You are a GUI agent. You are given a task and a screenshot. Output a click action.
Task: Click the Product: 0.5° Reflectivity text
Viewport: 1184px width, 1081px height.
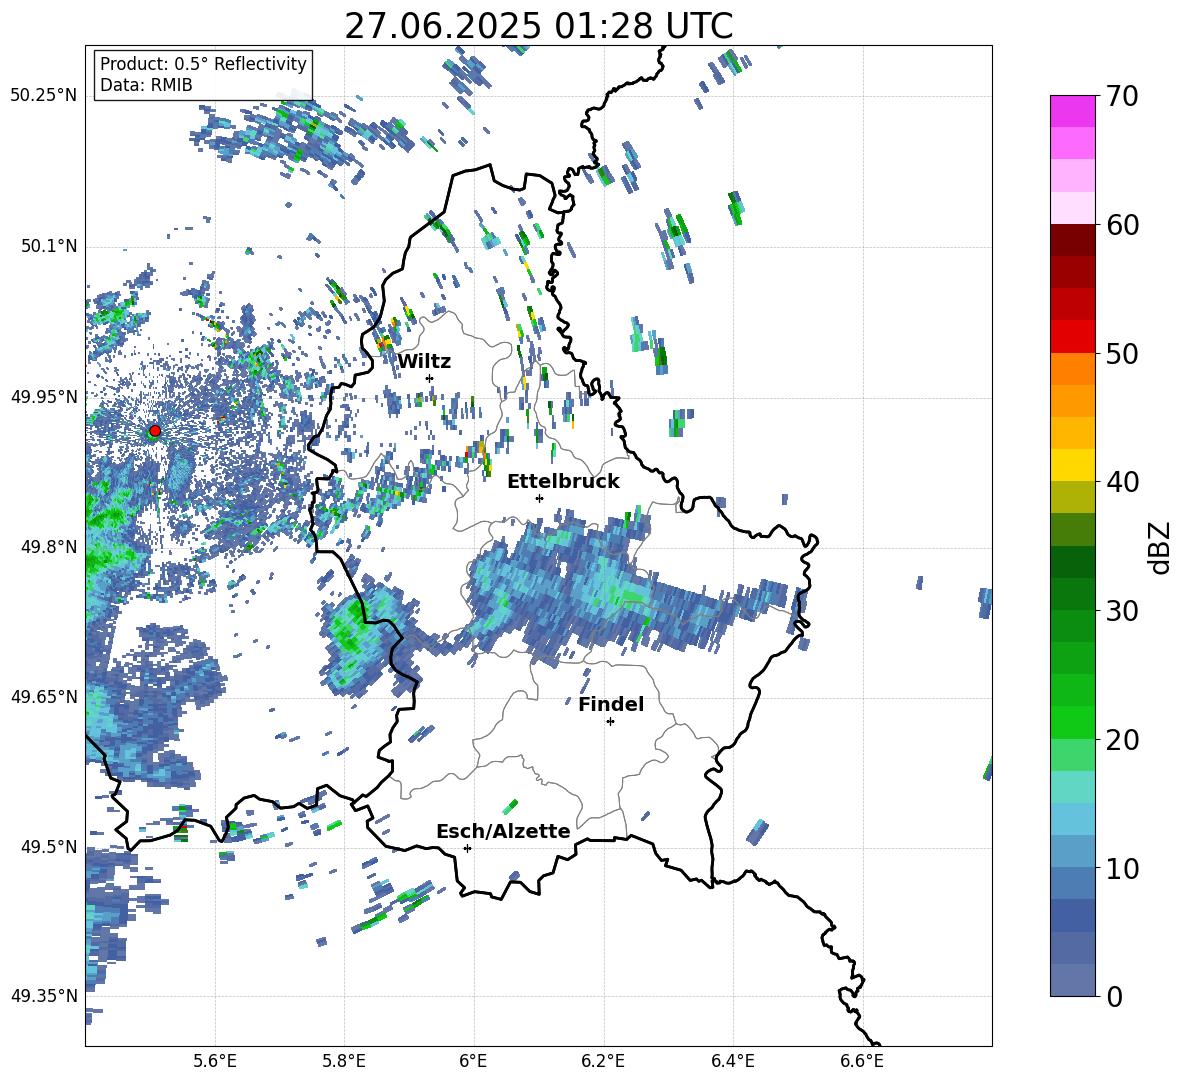[203, 64]
